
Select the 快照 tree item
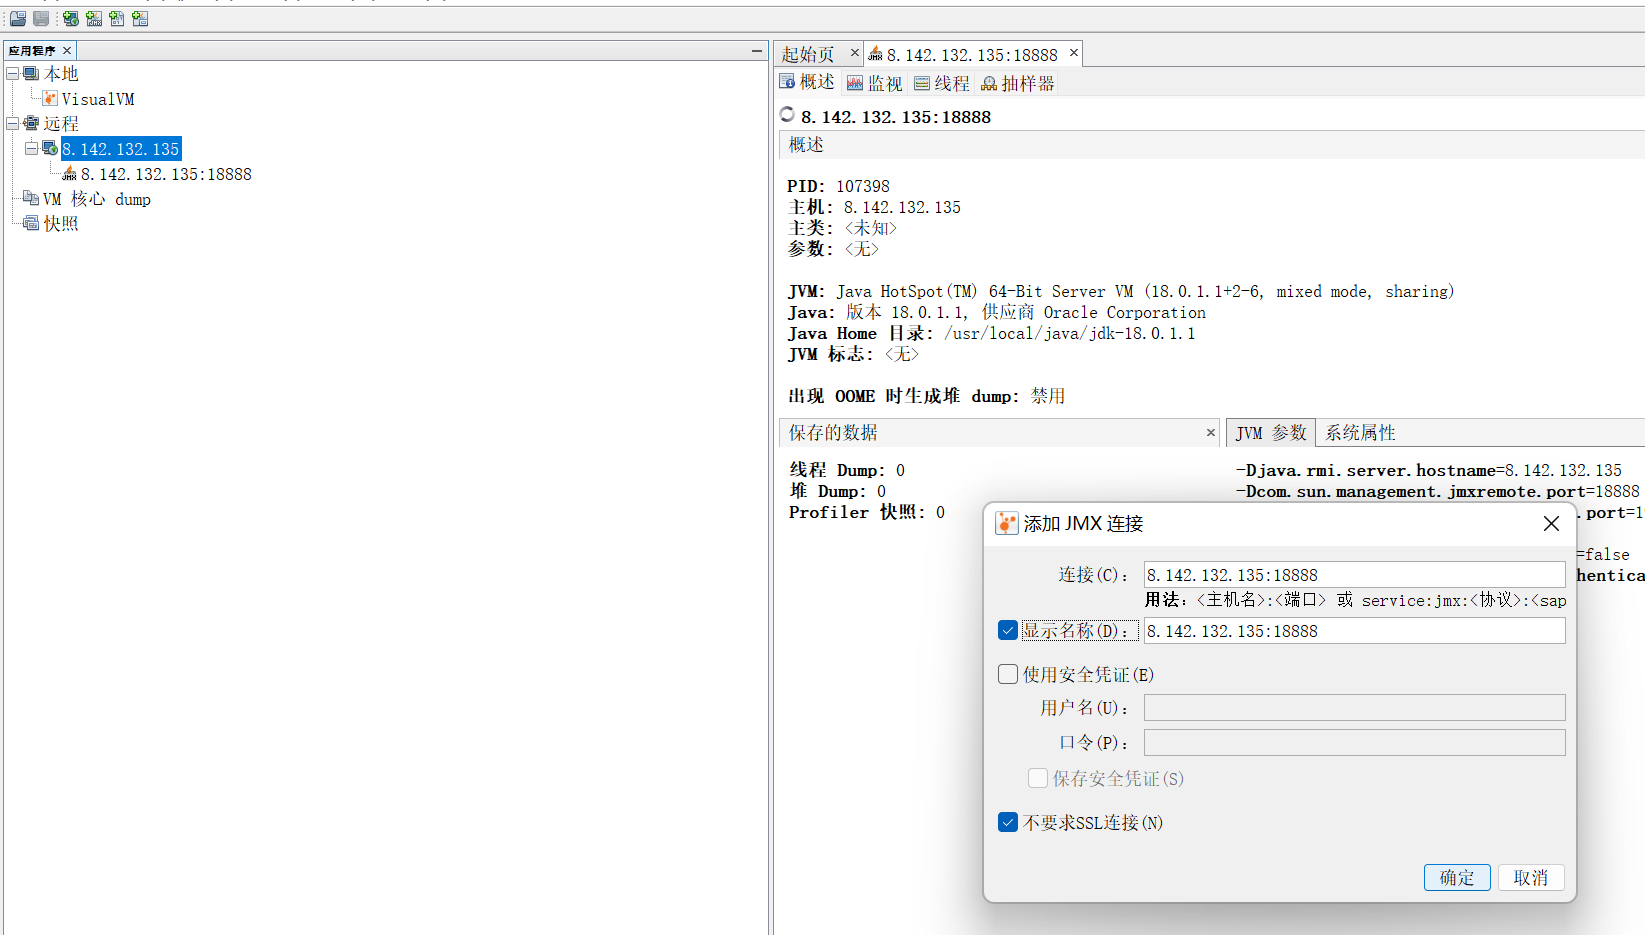[x=61, y=223]
